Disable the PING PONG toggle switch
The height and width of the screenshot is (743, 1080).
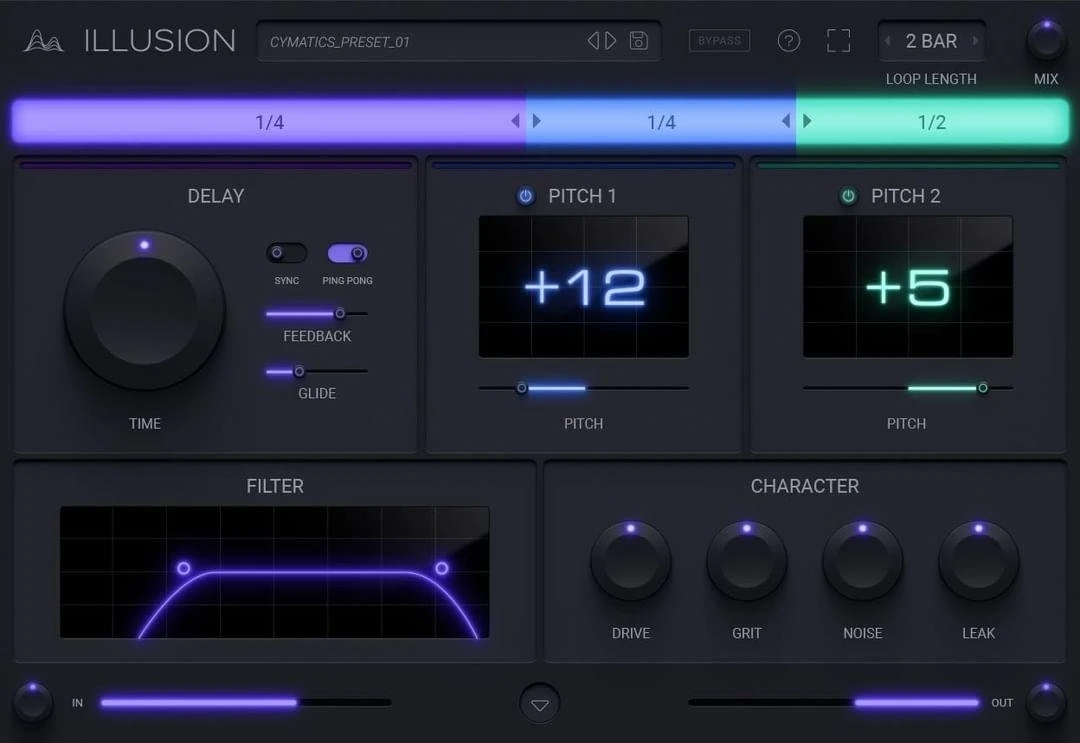(347, 253)
